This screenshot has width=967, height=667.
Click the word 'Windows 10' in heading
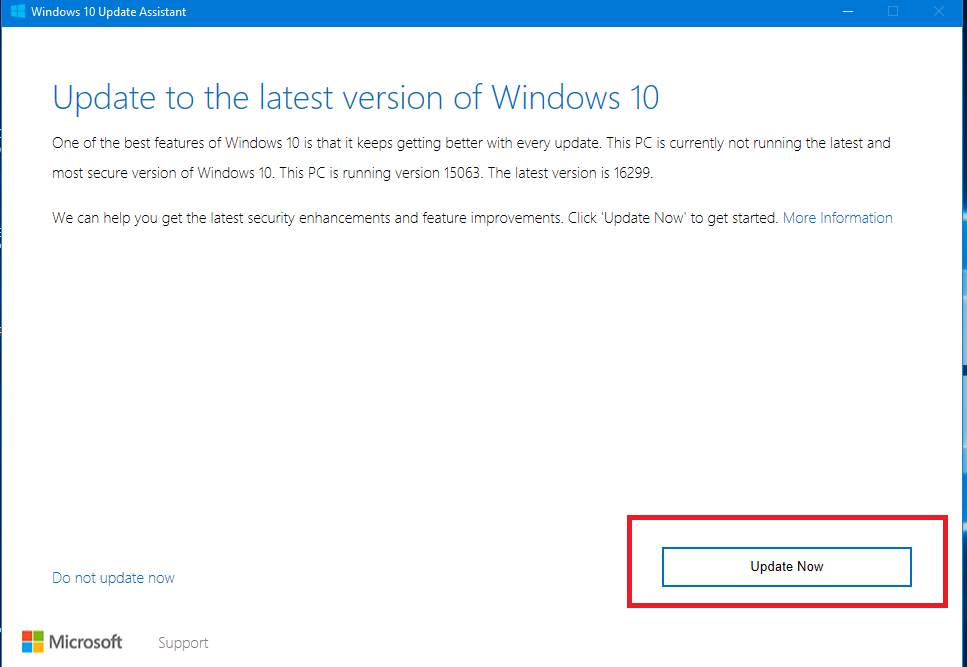(x=575, y=97)
